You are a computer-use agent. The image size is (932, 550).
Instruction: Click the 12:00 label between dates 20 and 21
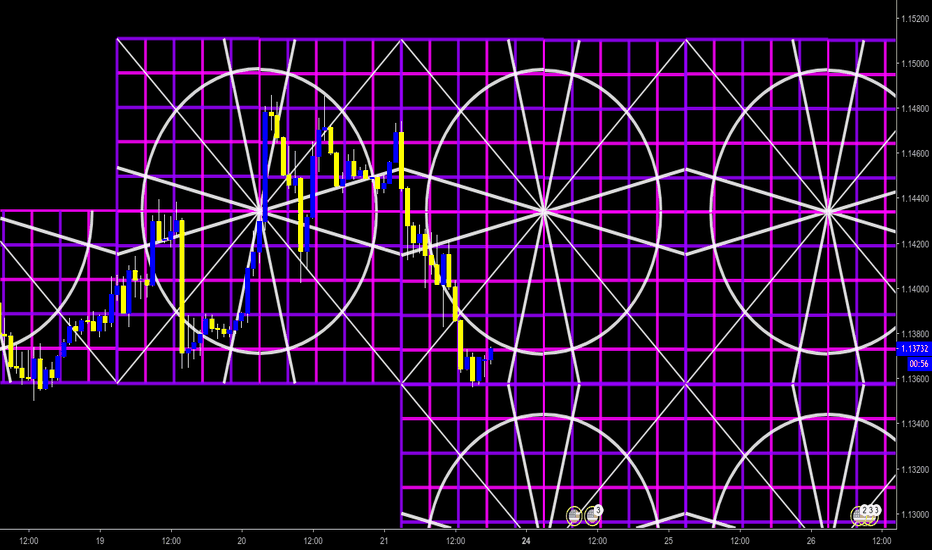point(313,540)
